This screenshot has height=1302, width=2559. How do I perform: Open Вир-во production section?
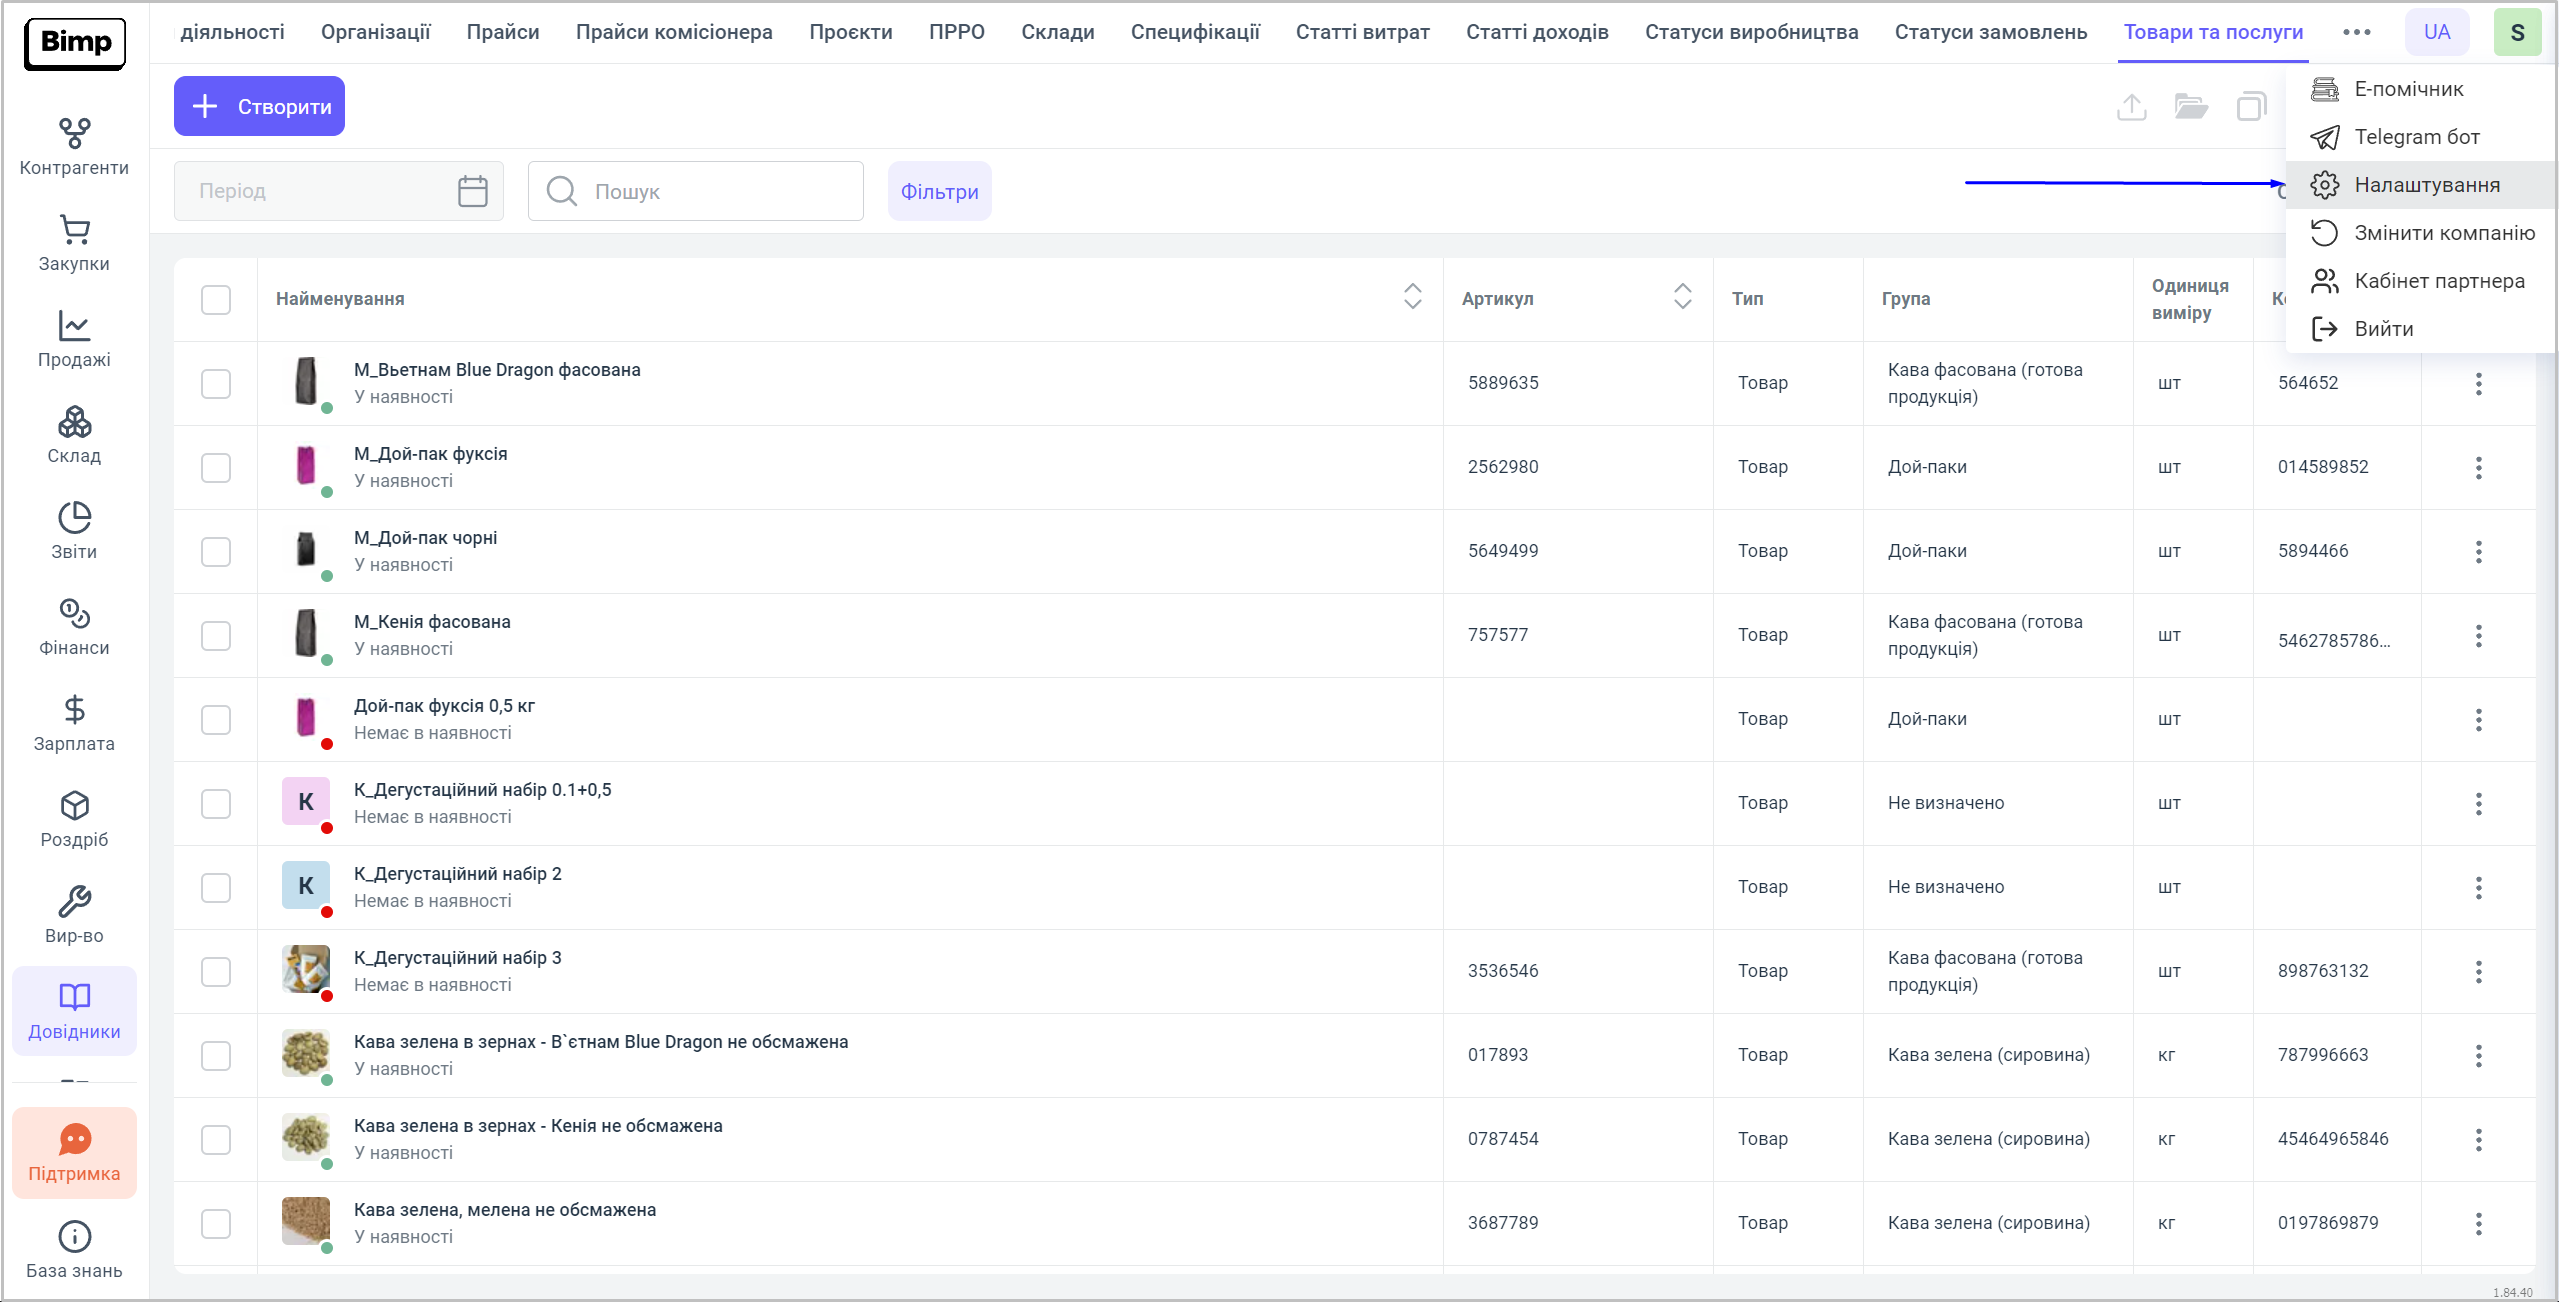point(74,915)
